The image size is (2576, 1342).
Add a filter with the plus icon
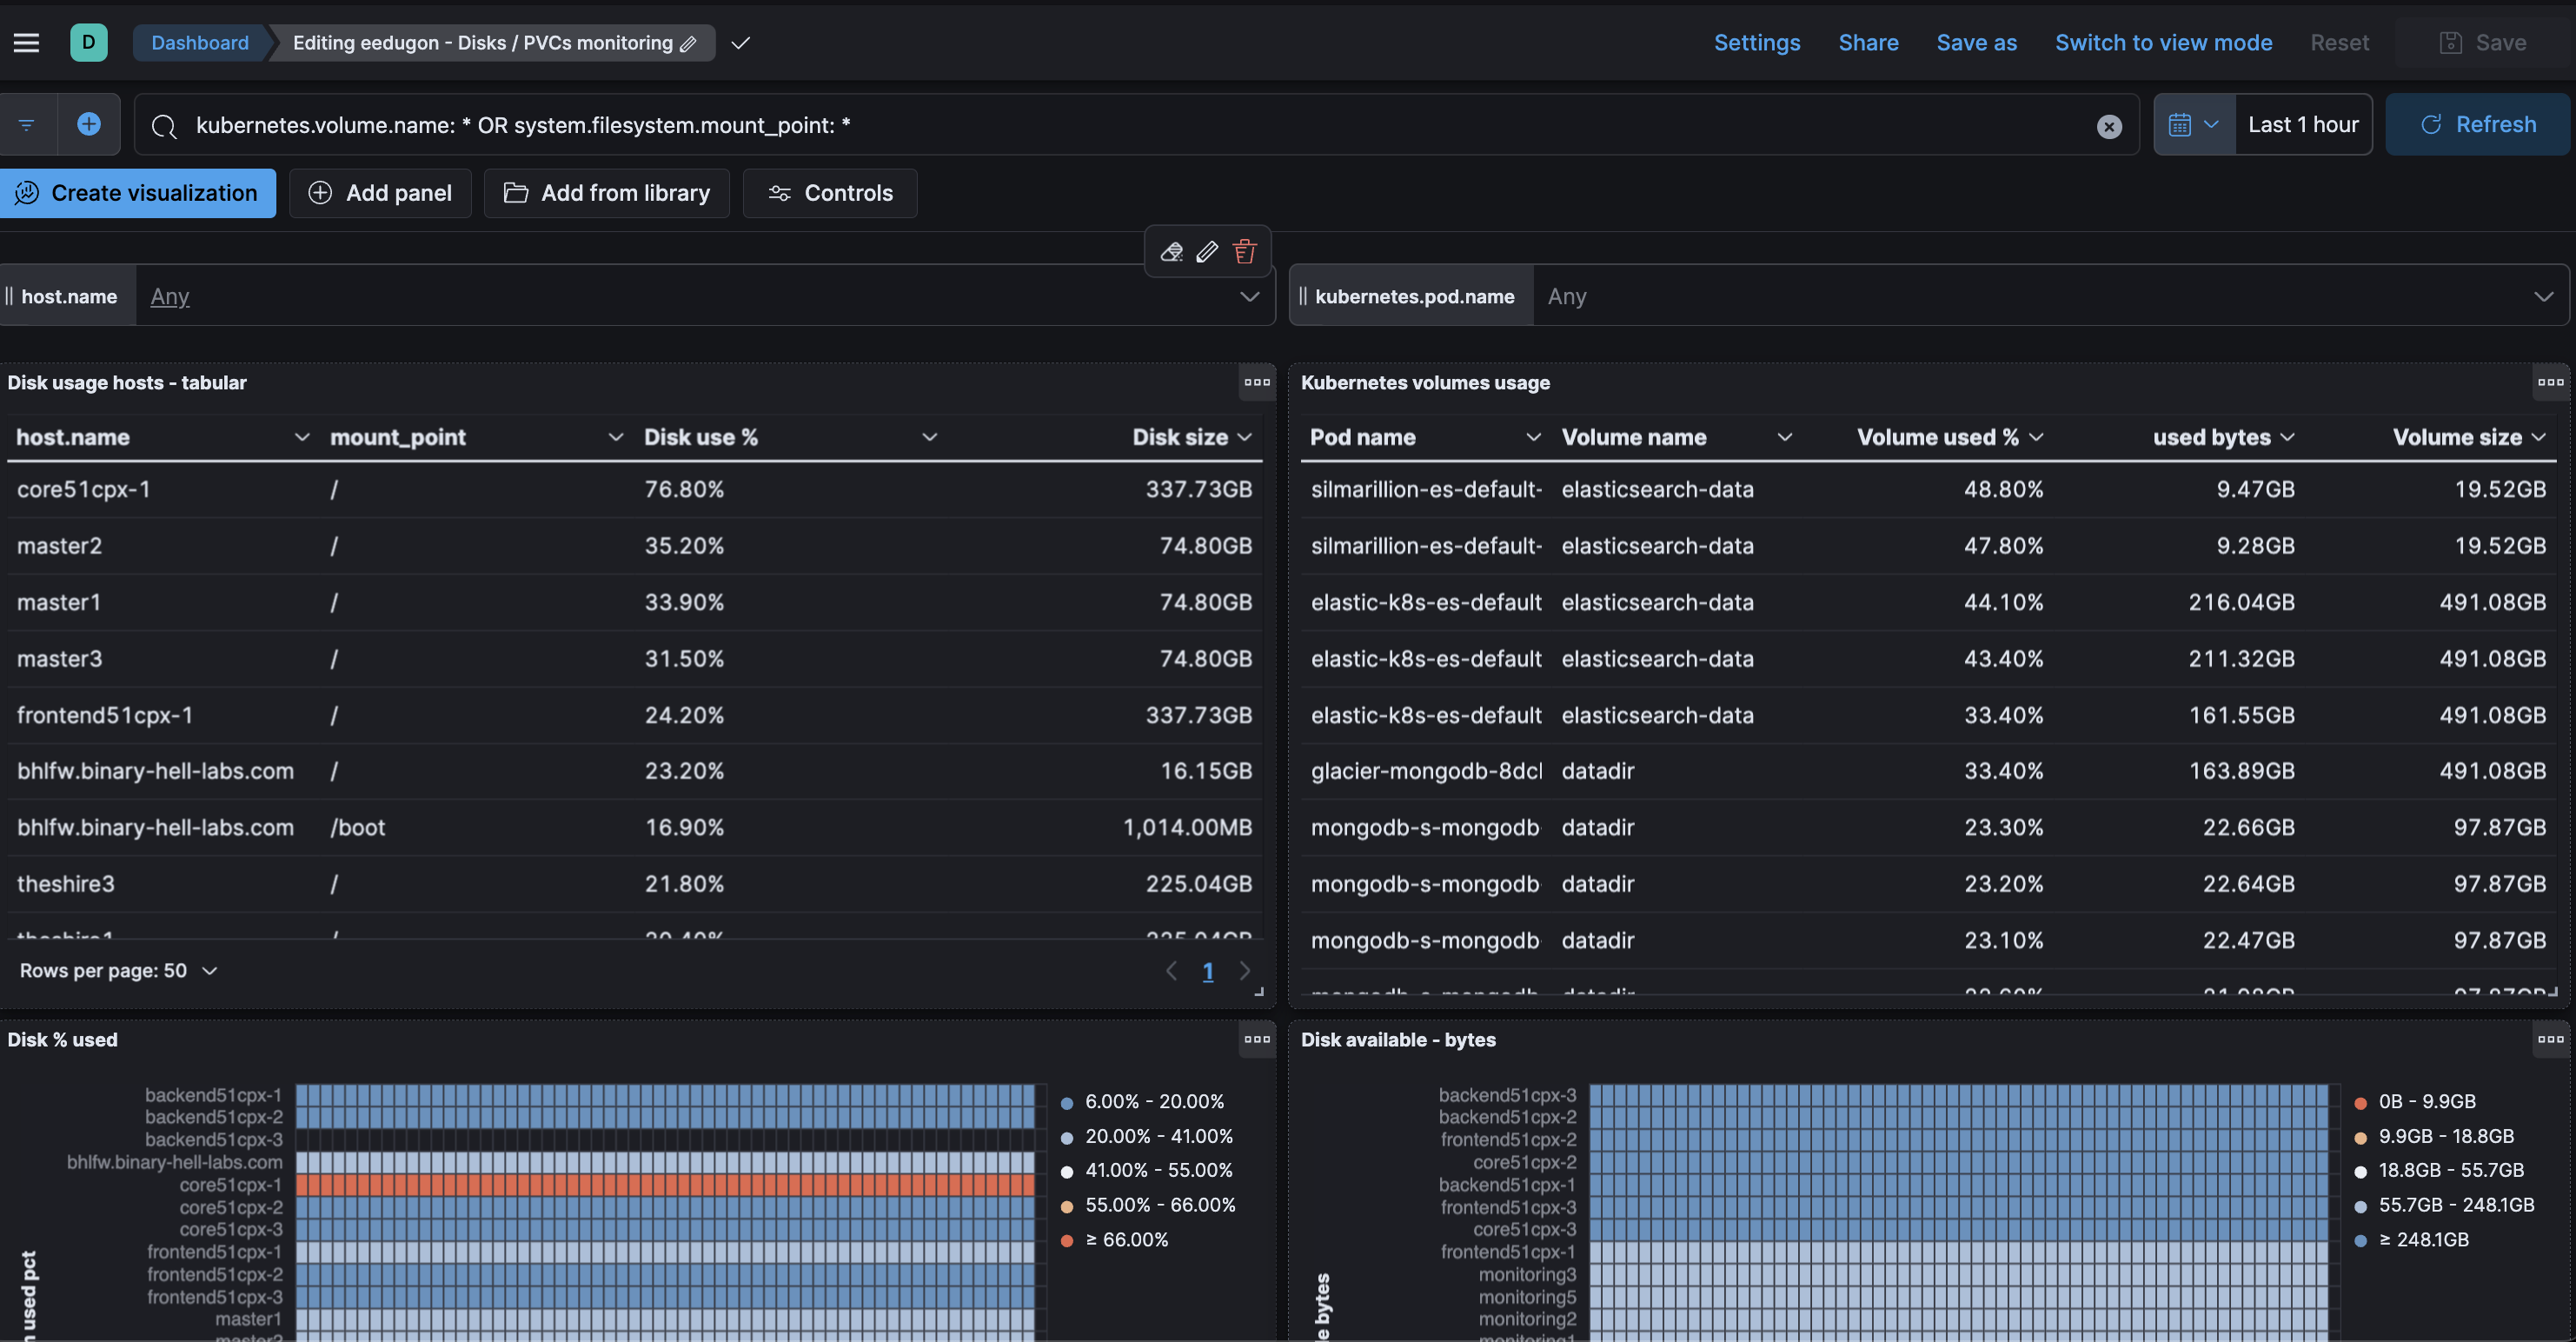pyautogui.click(x=89, y=124)
